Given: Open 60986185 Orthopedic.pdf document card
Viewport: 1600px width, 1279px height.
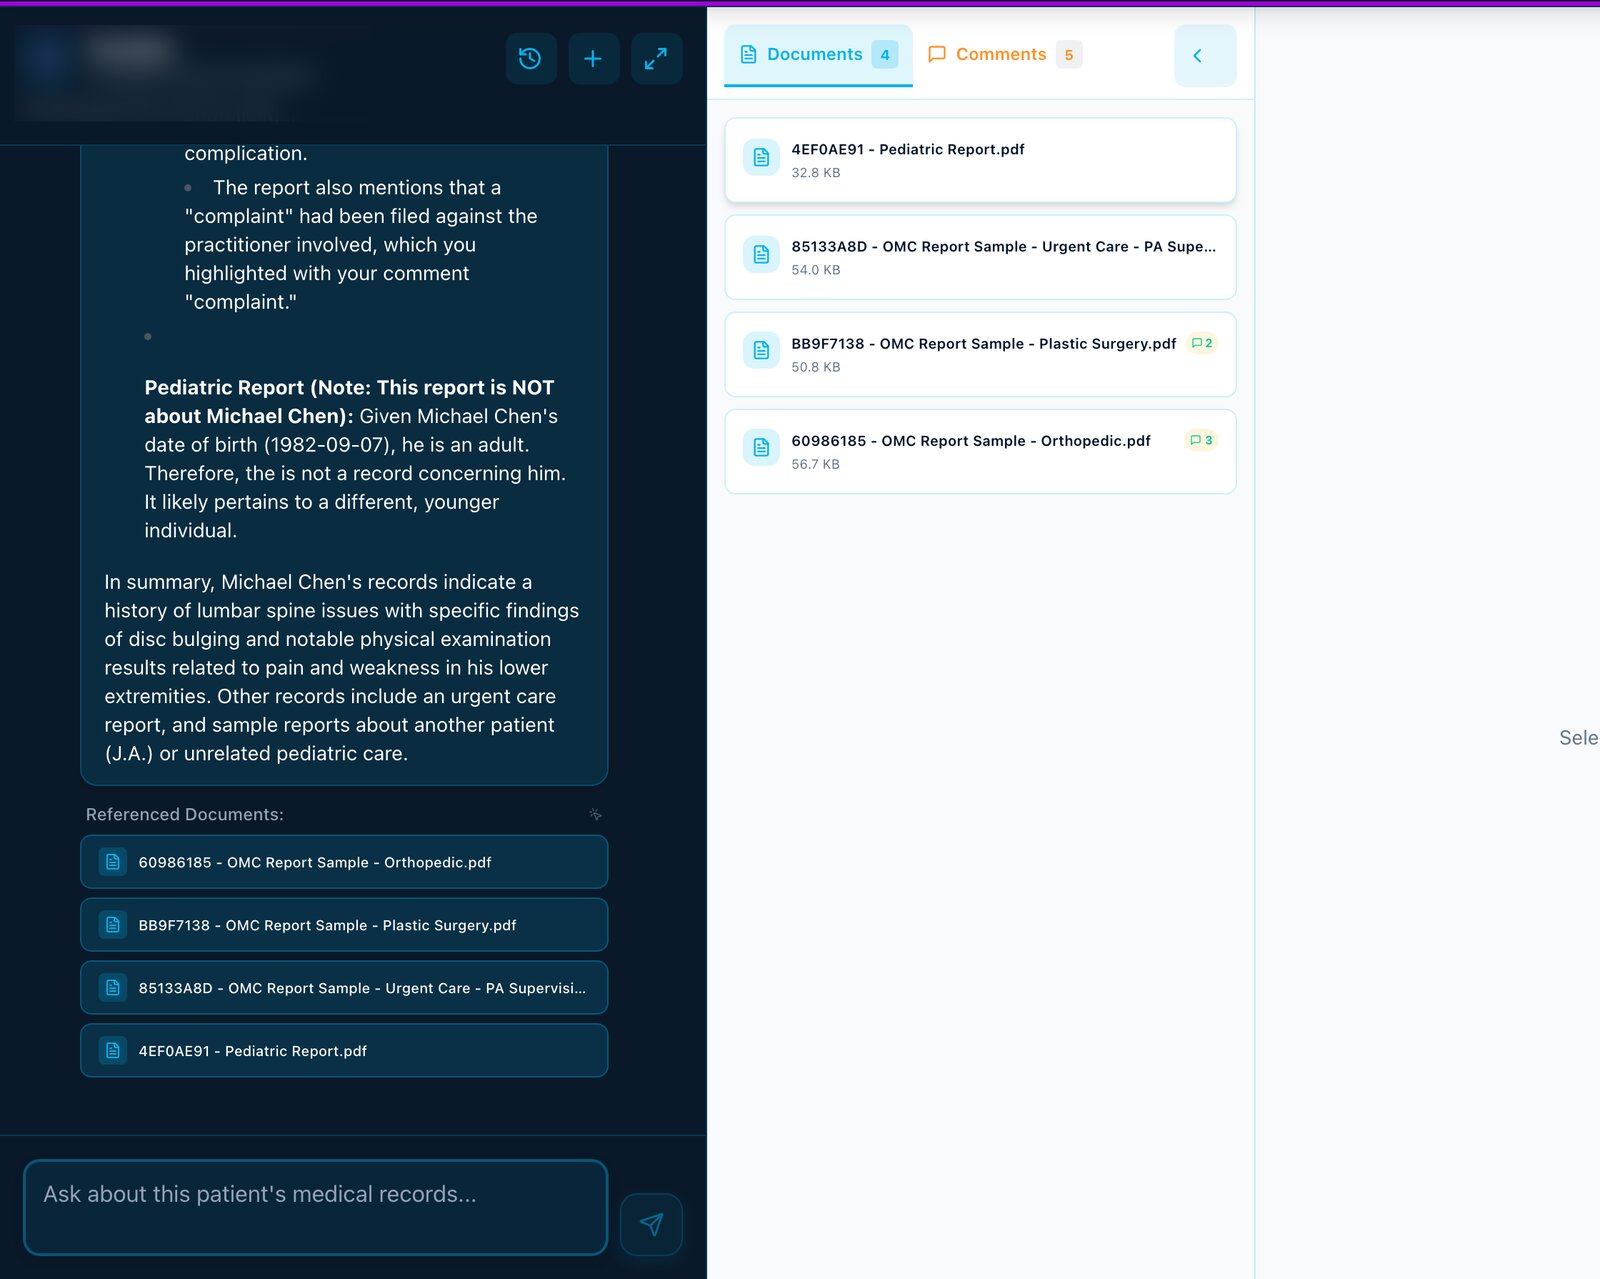Looking at the screenshot, I should tap(980, 451).
